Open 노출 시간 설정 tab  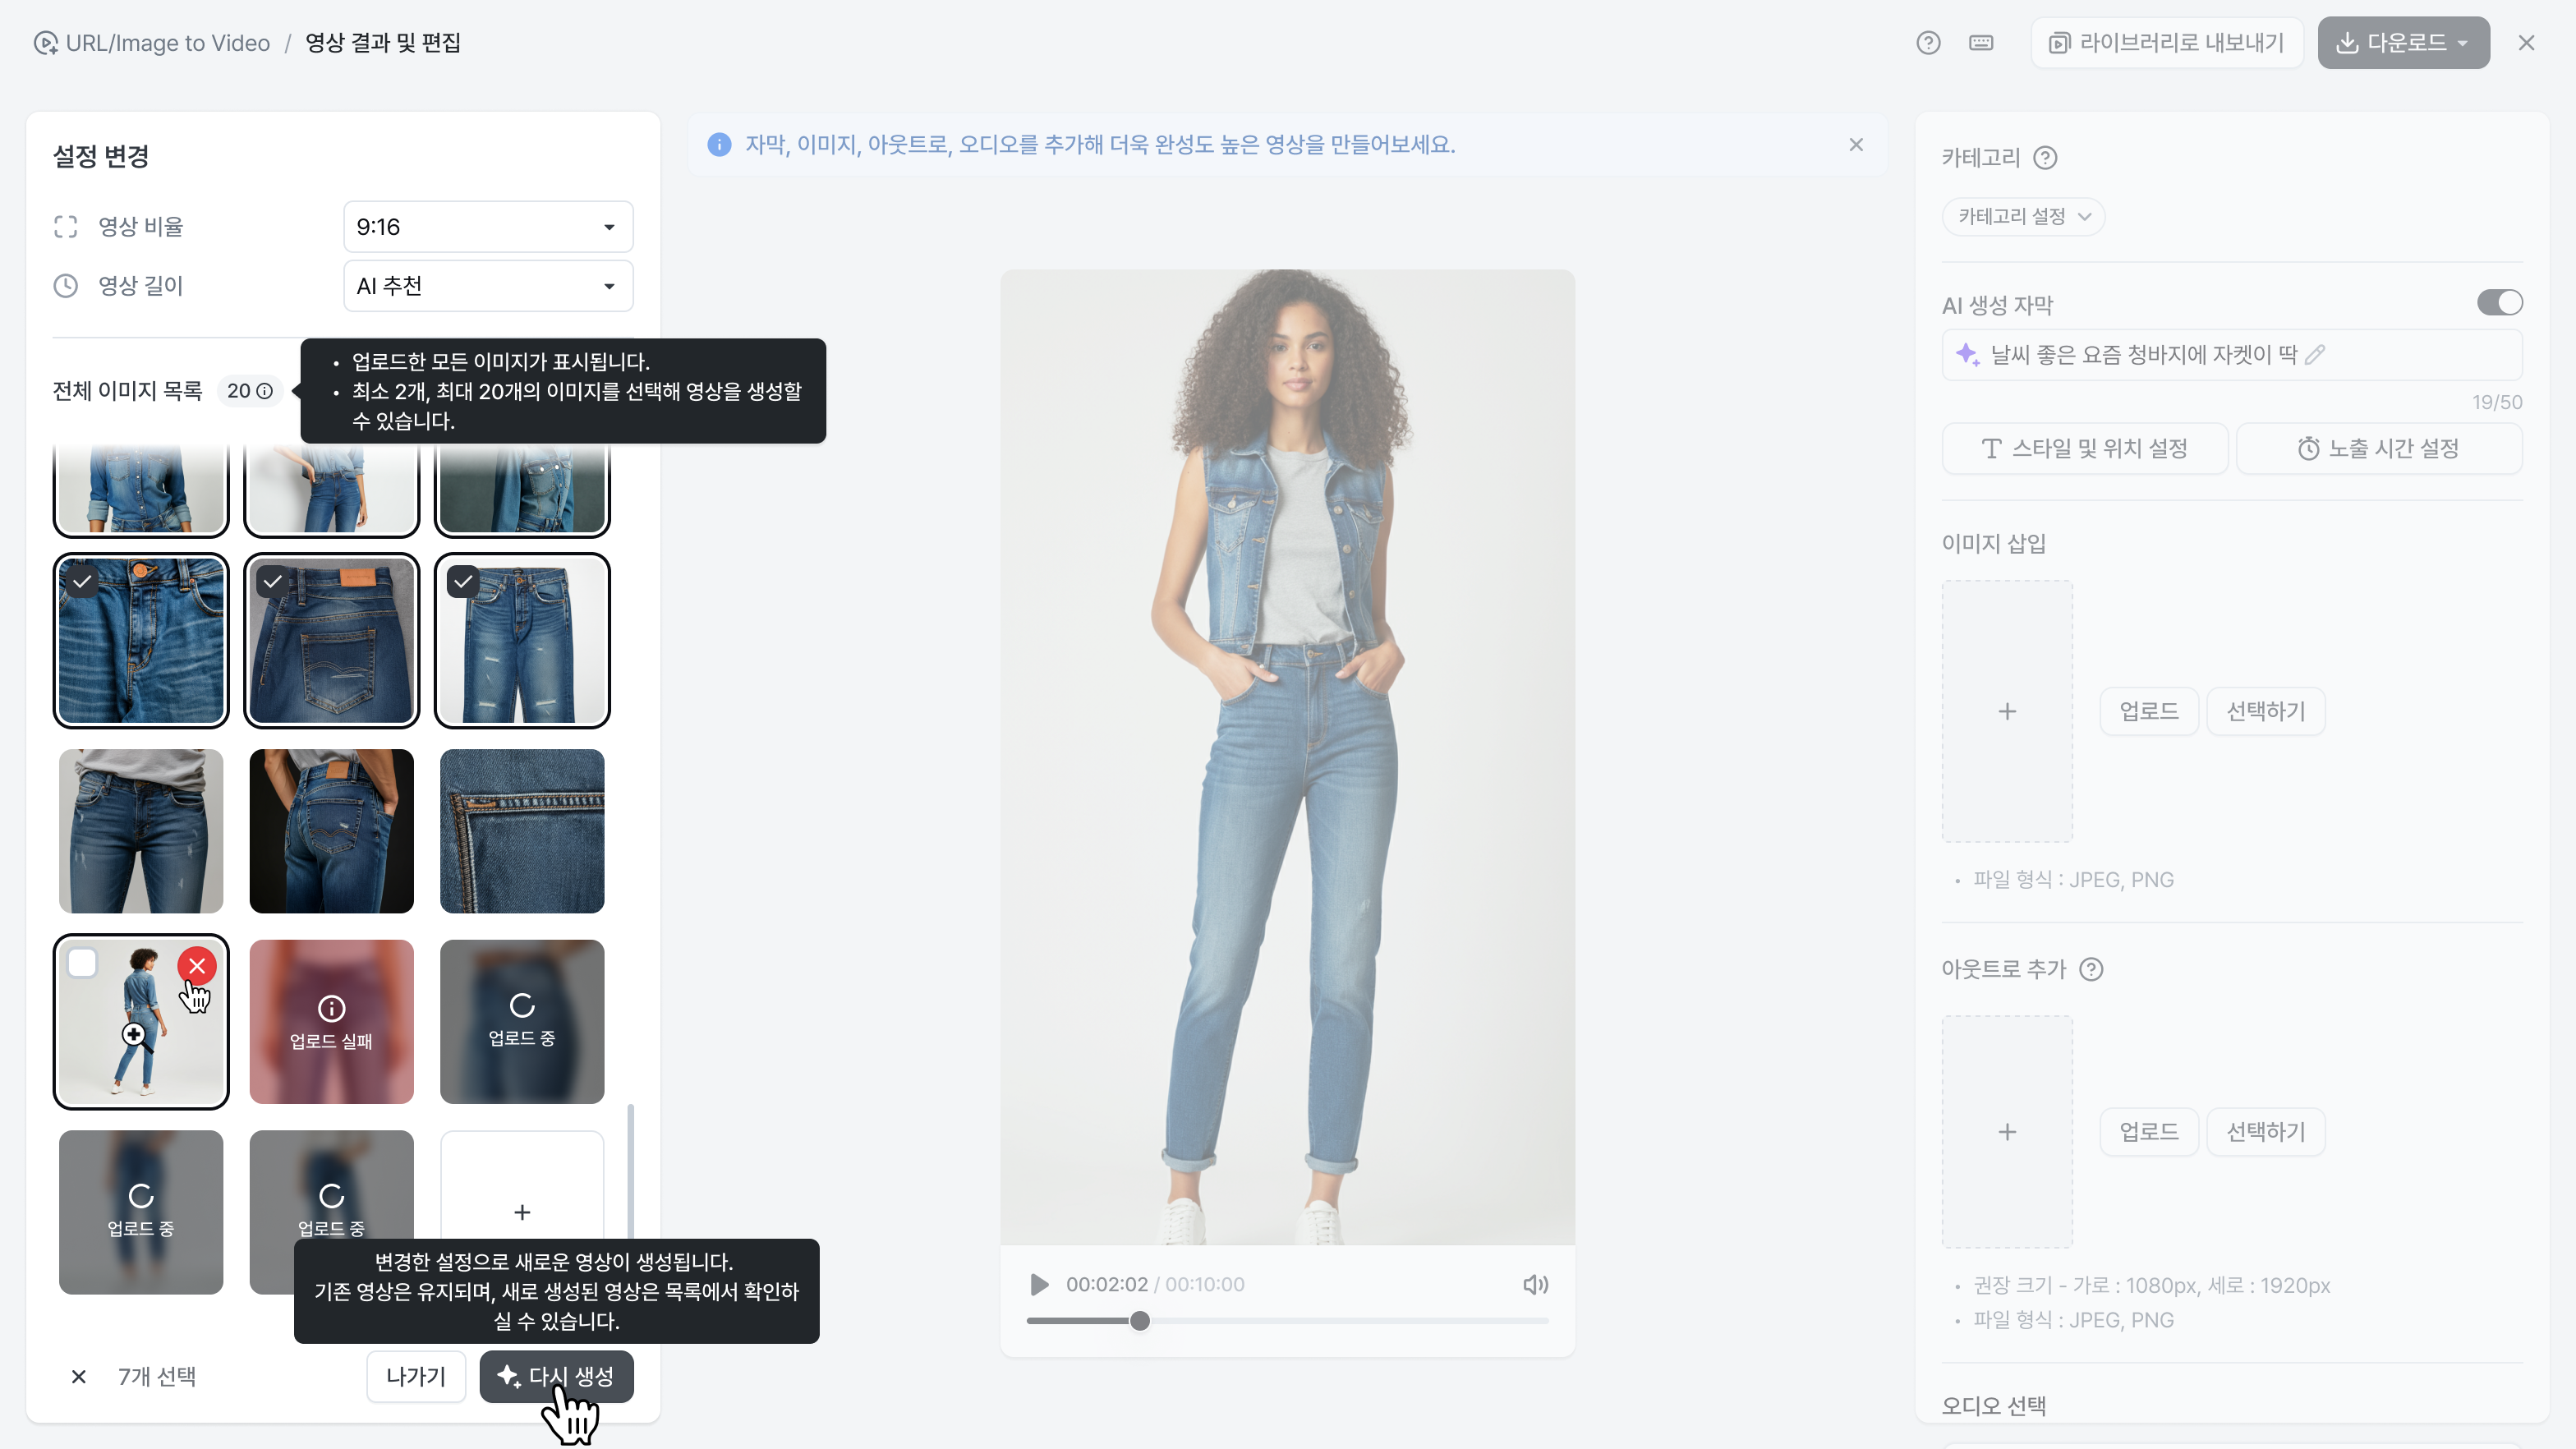tap(2379, 448)
